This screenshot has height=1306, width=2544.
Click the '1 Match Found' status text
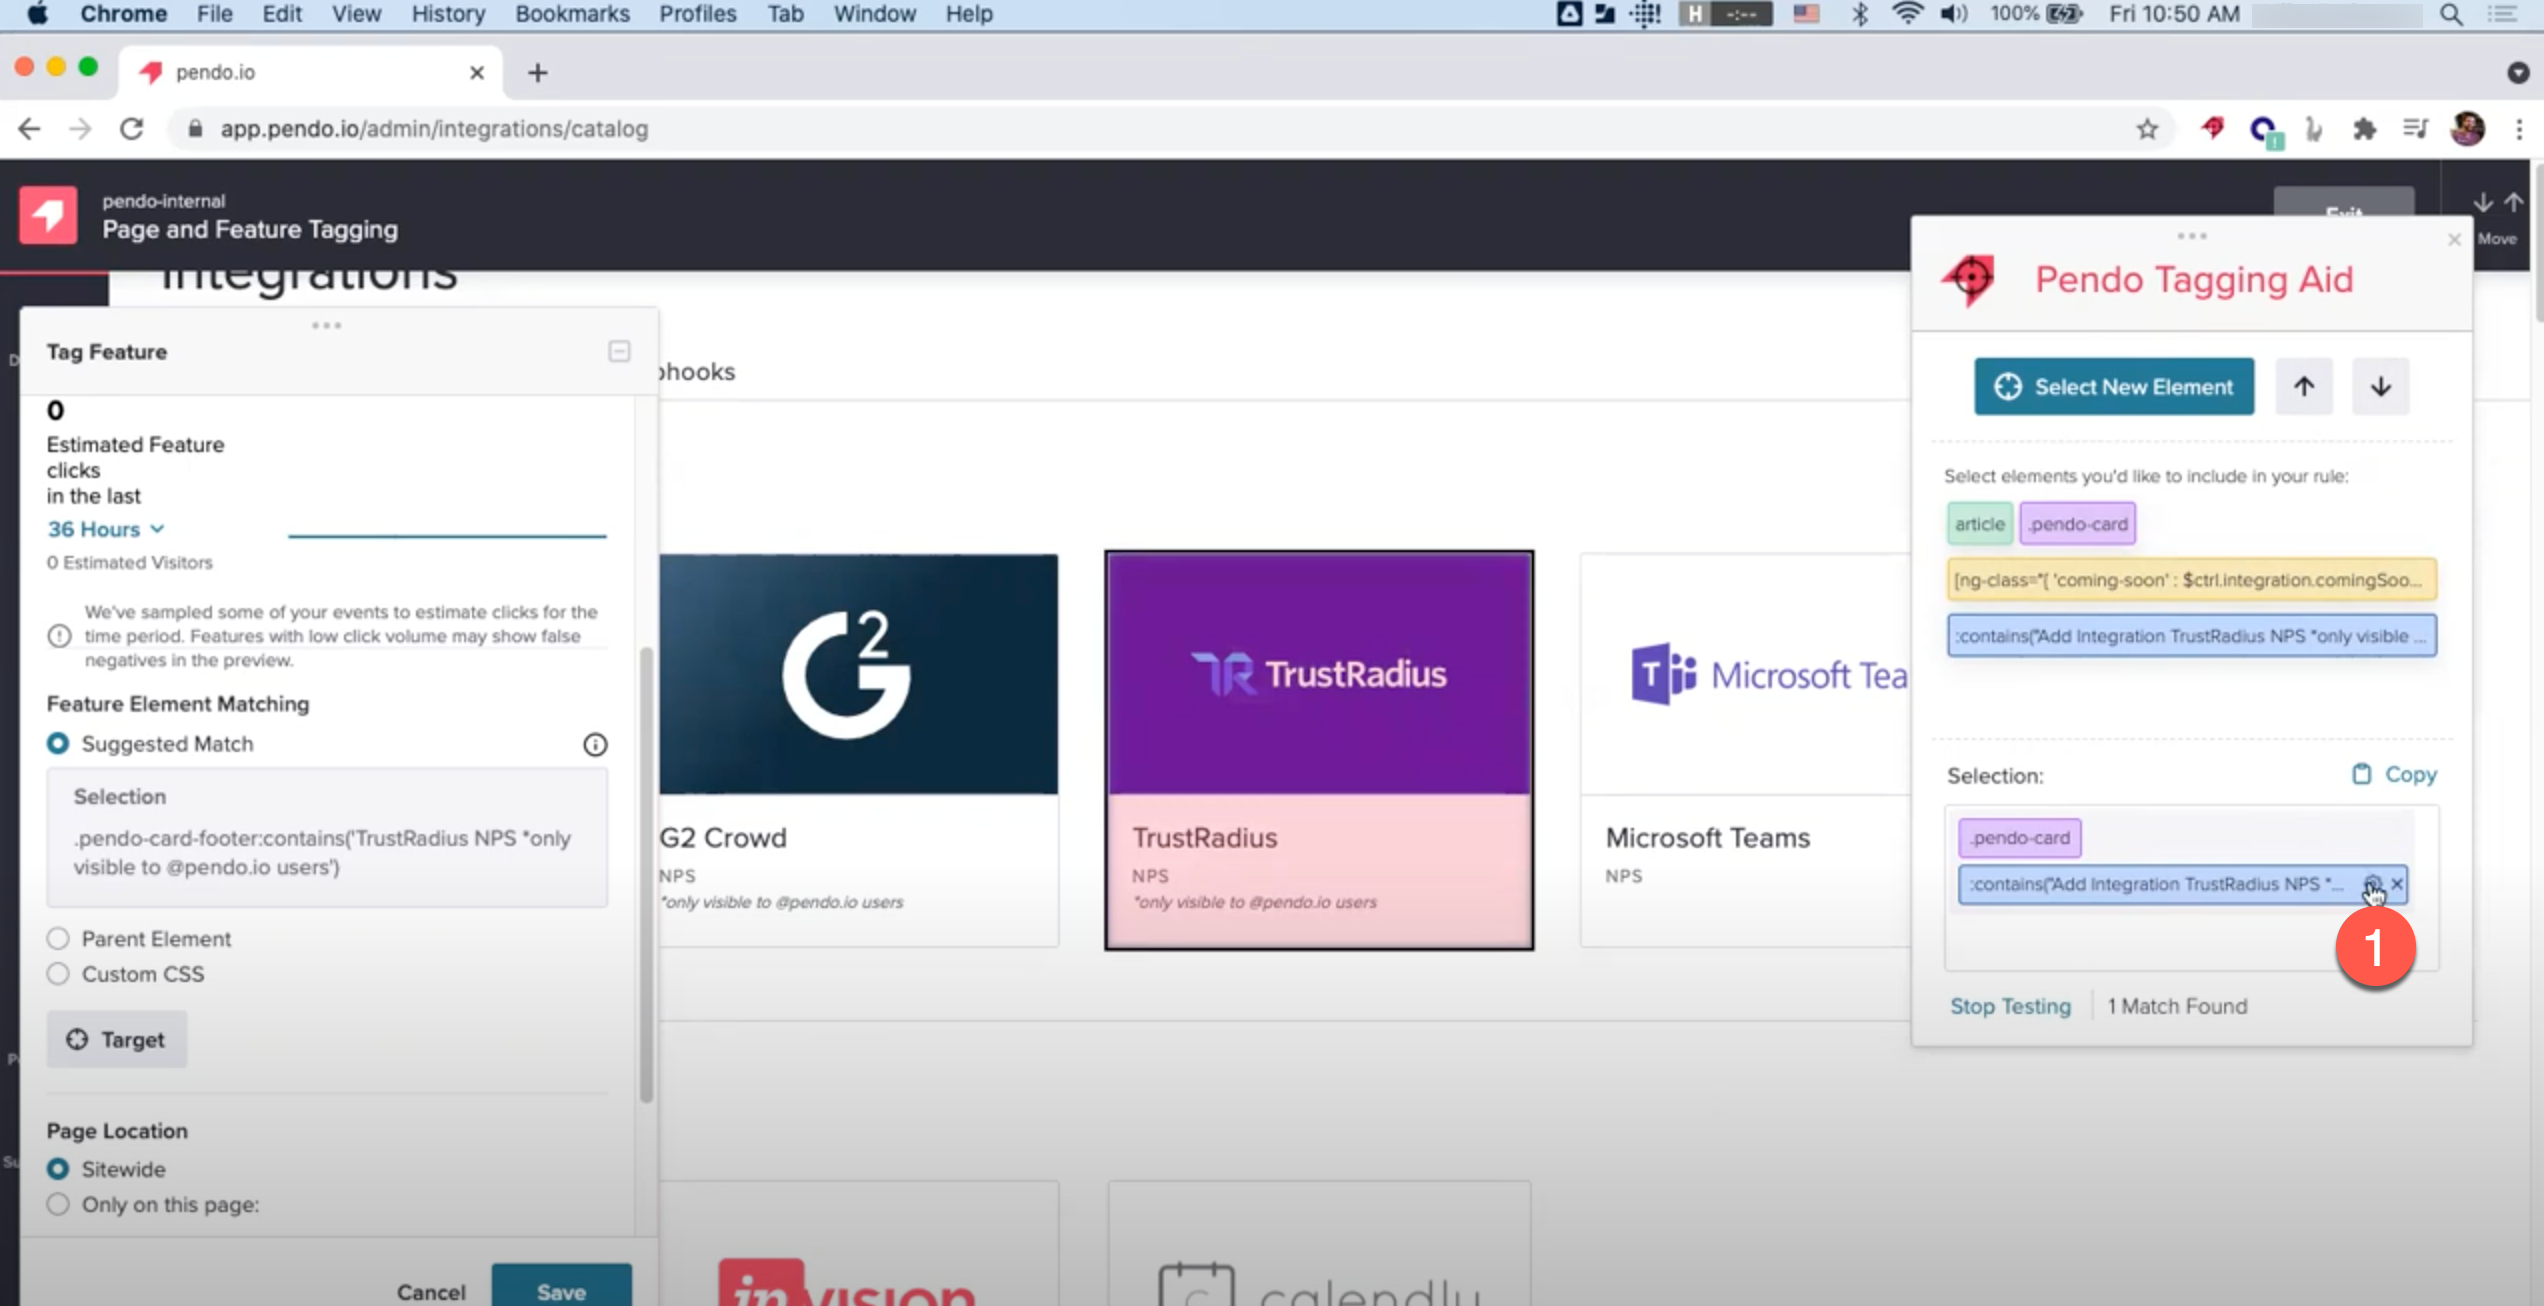(2177, 1006)
